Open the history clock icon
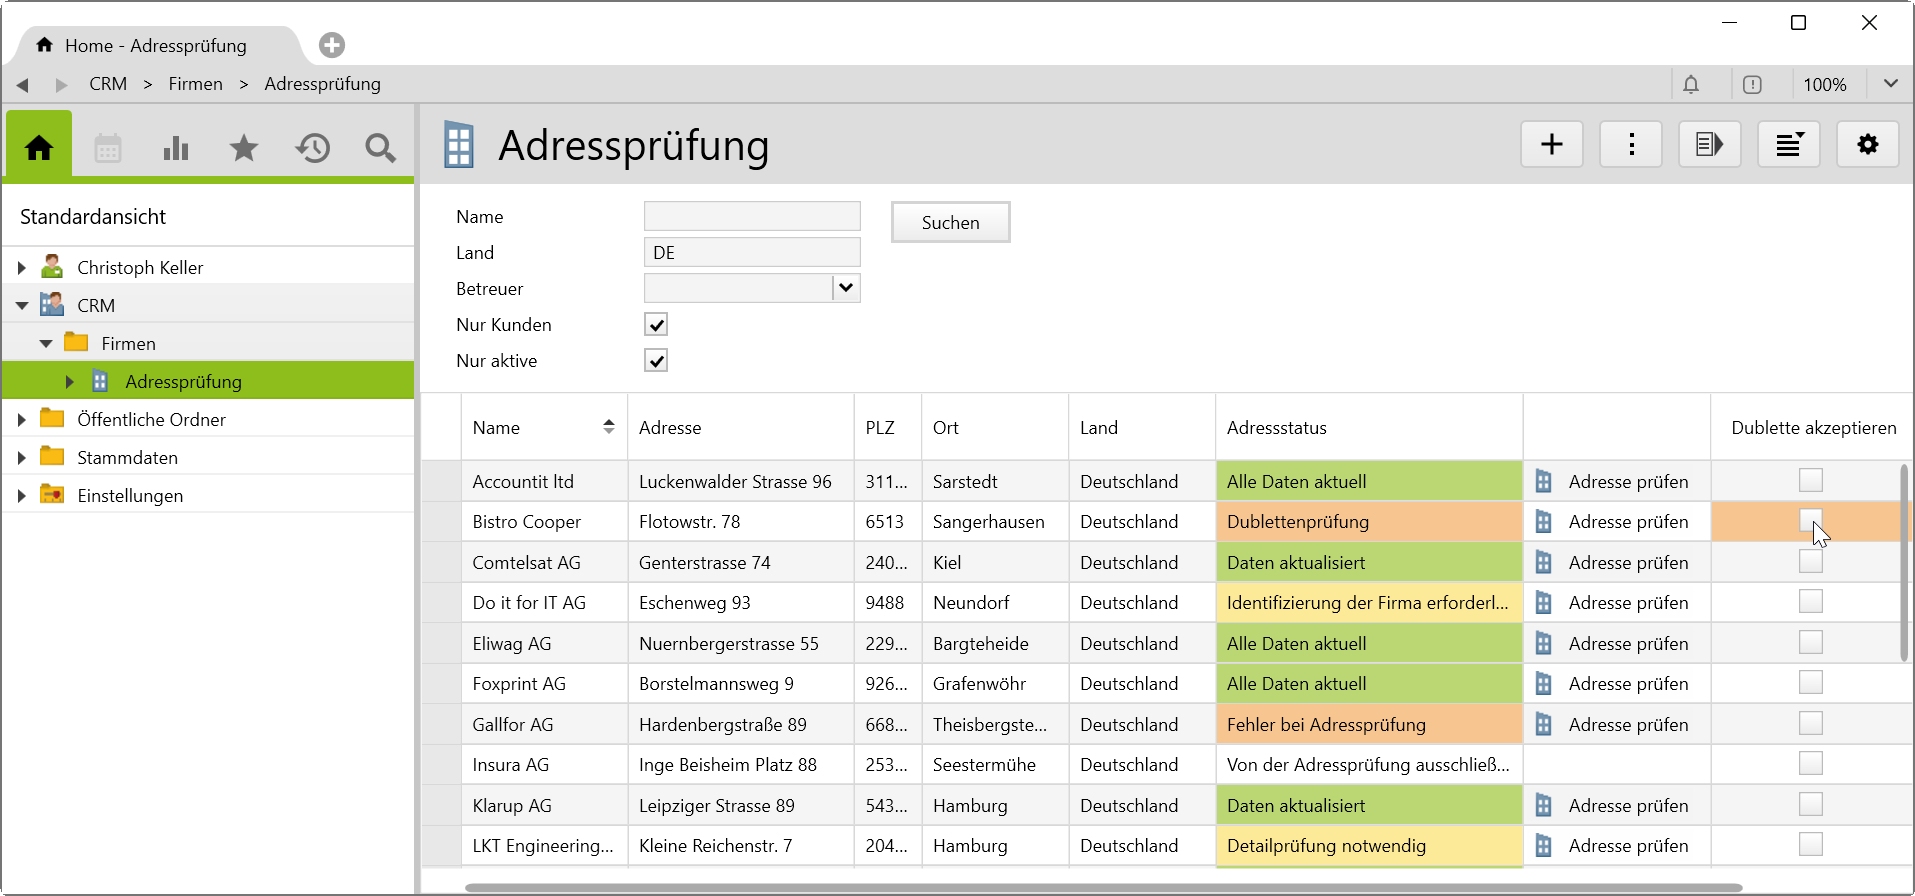Screen dimensions: 1915x896 (312, 149)
